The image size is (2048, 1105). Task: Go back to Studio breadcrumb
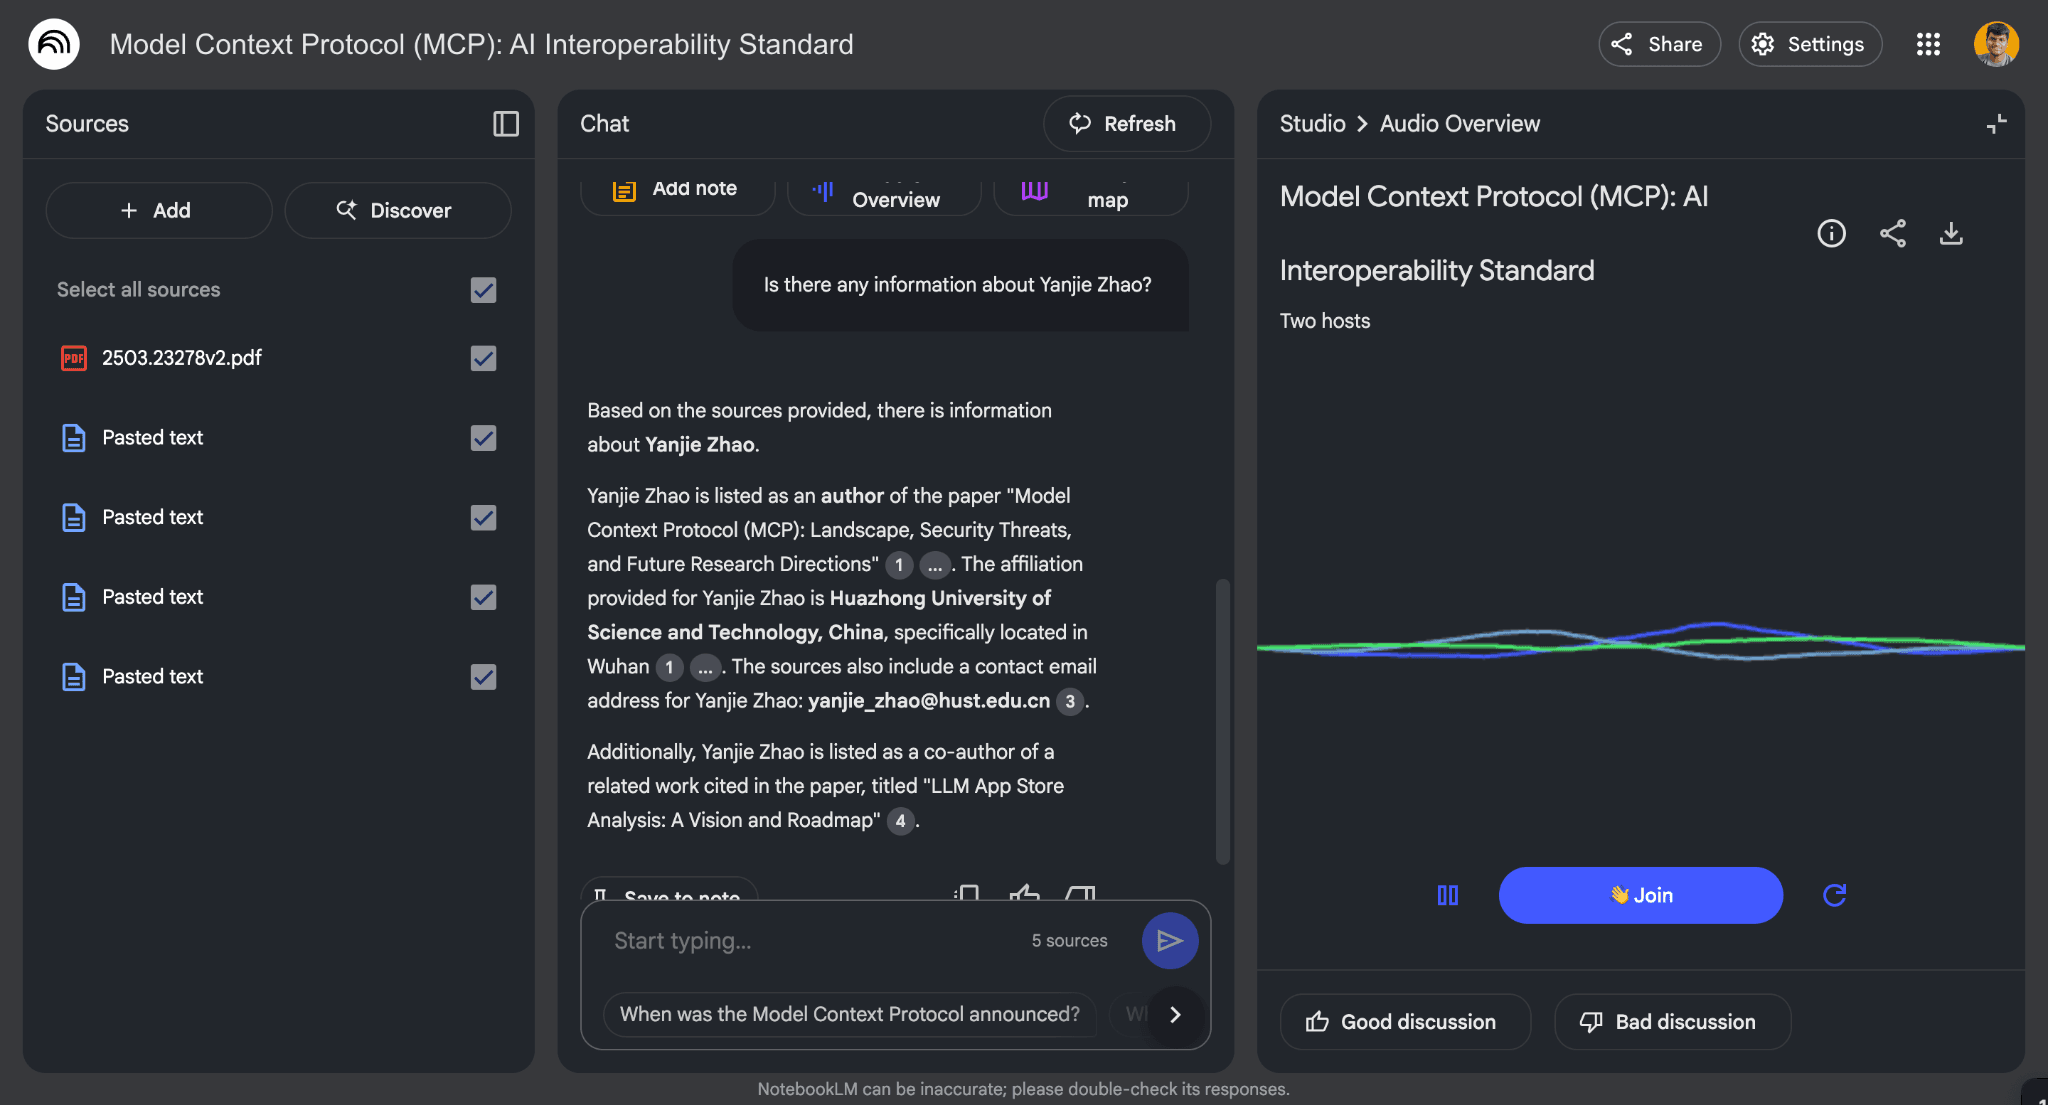(1312, 124)
